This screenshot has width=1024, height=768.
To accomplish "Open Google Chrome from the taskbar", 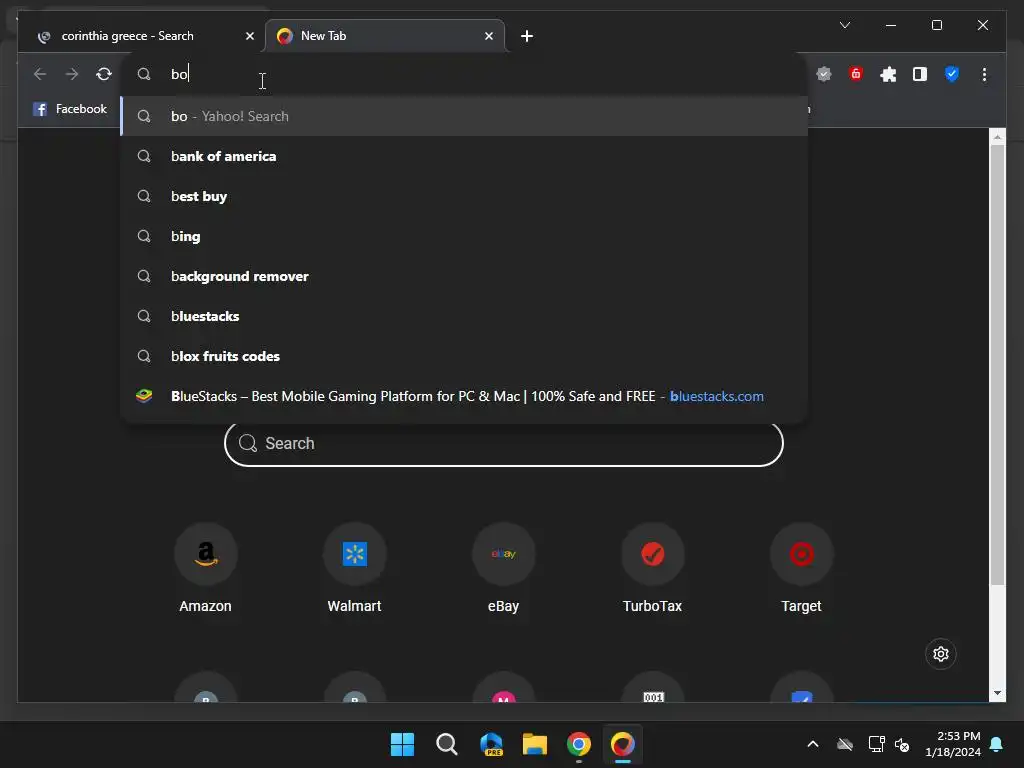I will [x=579, y=744].
